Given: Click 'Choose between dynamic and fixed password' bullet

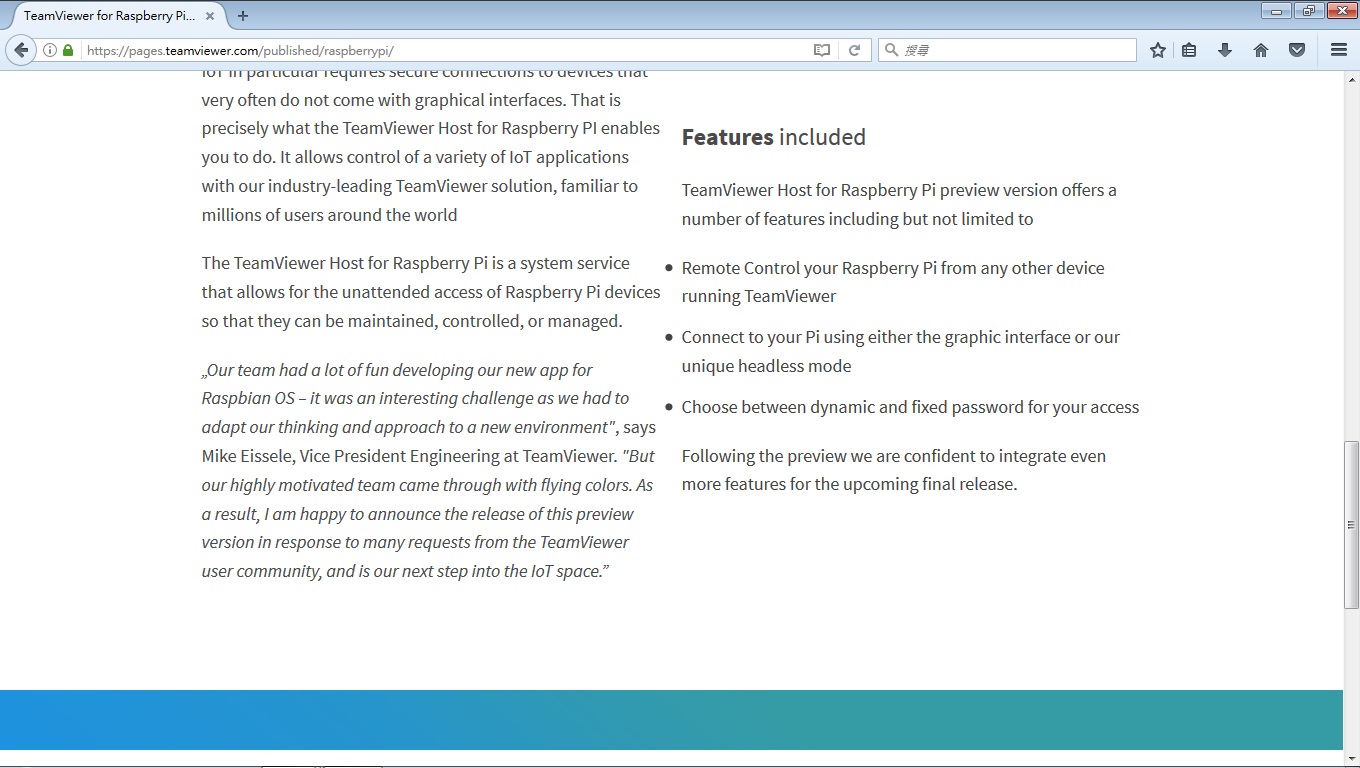Looking at the screenshot, I should [910, 407].
